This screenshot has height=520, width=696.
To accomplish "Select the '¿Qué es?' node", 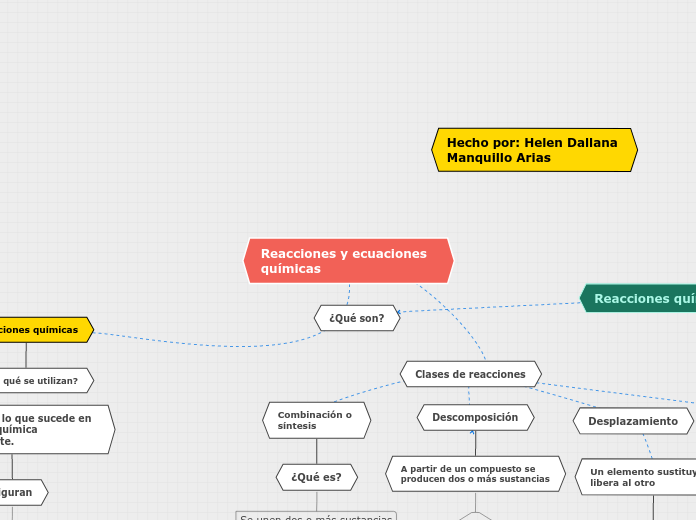I will [316, 477].
